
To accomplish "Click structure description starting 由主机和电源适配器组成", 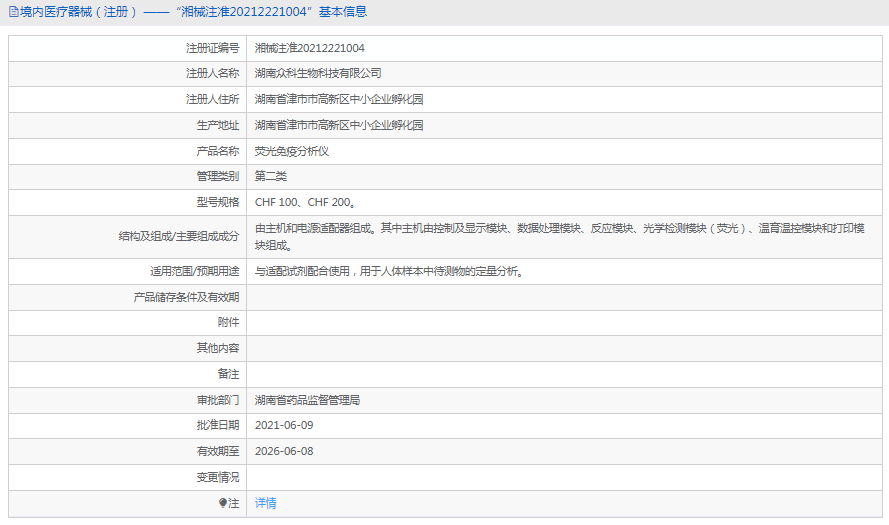I will (560, 236).
